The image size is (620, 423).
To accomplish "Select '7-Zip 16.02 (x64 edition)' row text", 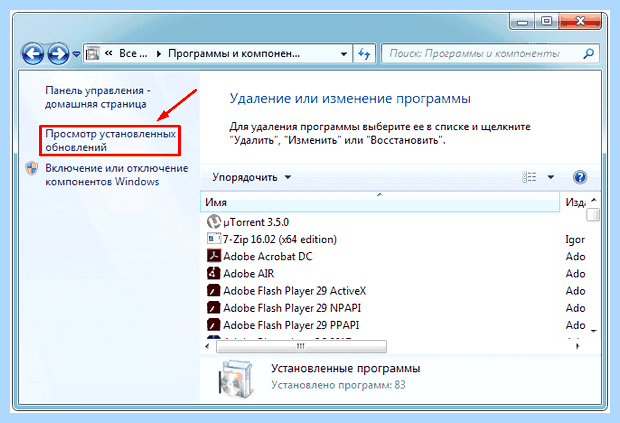I will pos(280,239).
